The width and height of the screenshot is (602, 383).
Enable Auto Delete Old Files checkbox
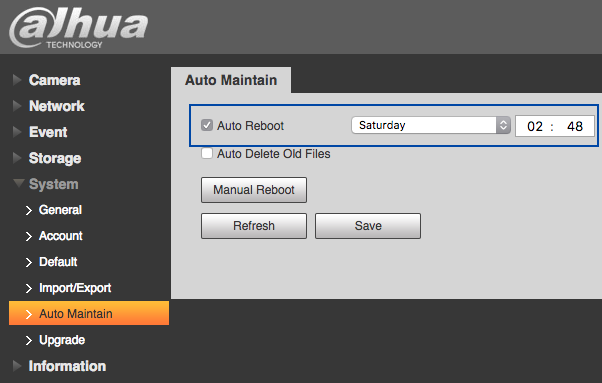[207, 153]
